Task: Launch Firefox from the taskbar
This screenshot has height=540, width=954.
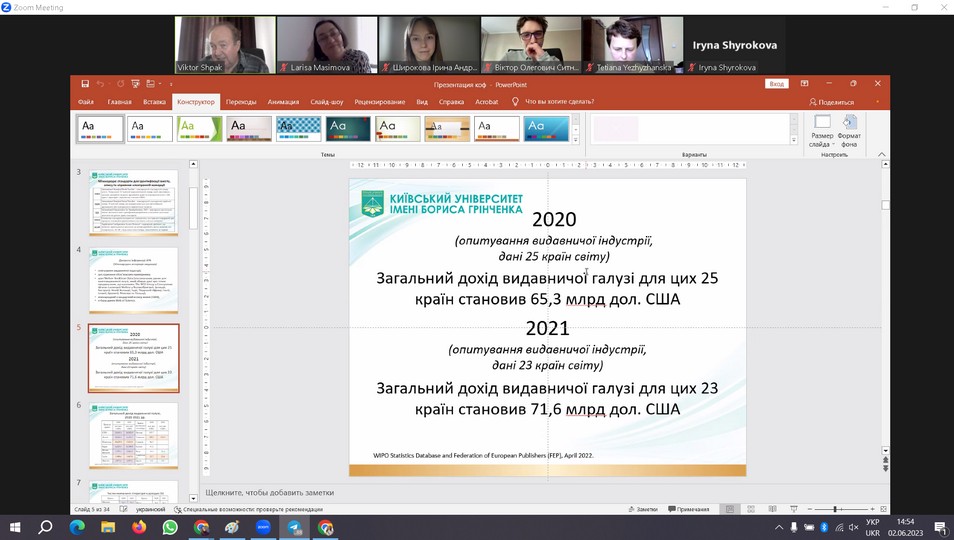Action: (x=139, y=527)
